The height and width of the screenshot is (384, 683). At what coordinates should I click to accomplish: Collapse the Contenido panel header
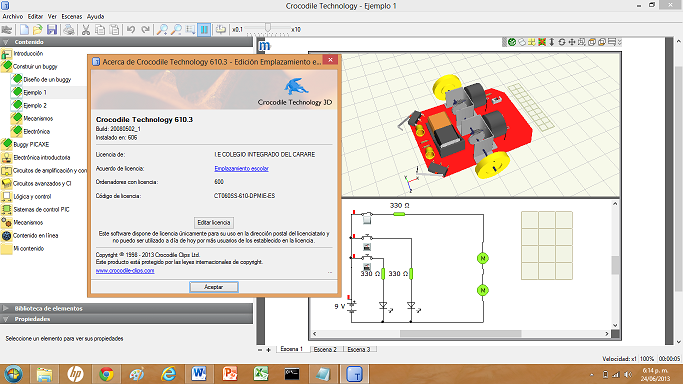tap(126, 42)
